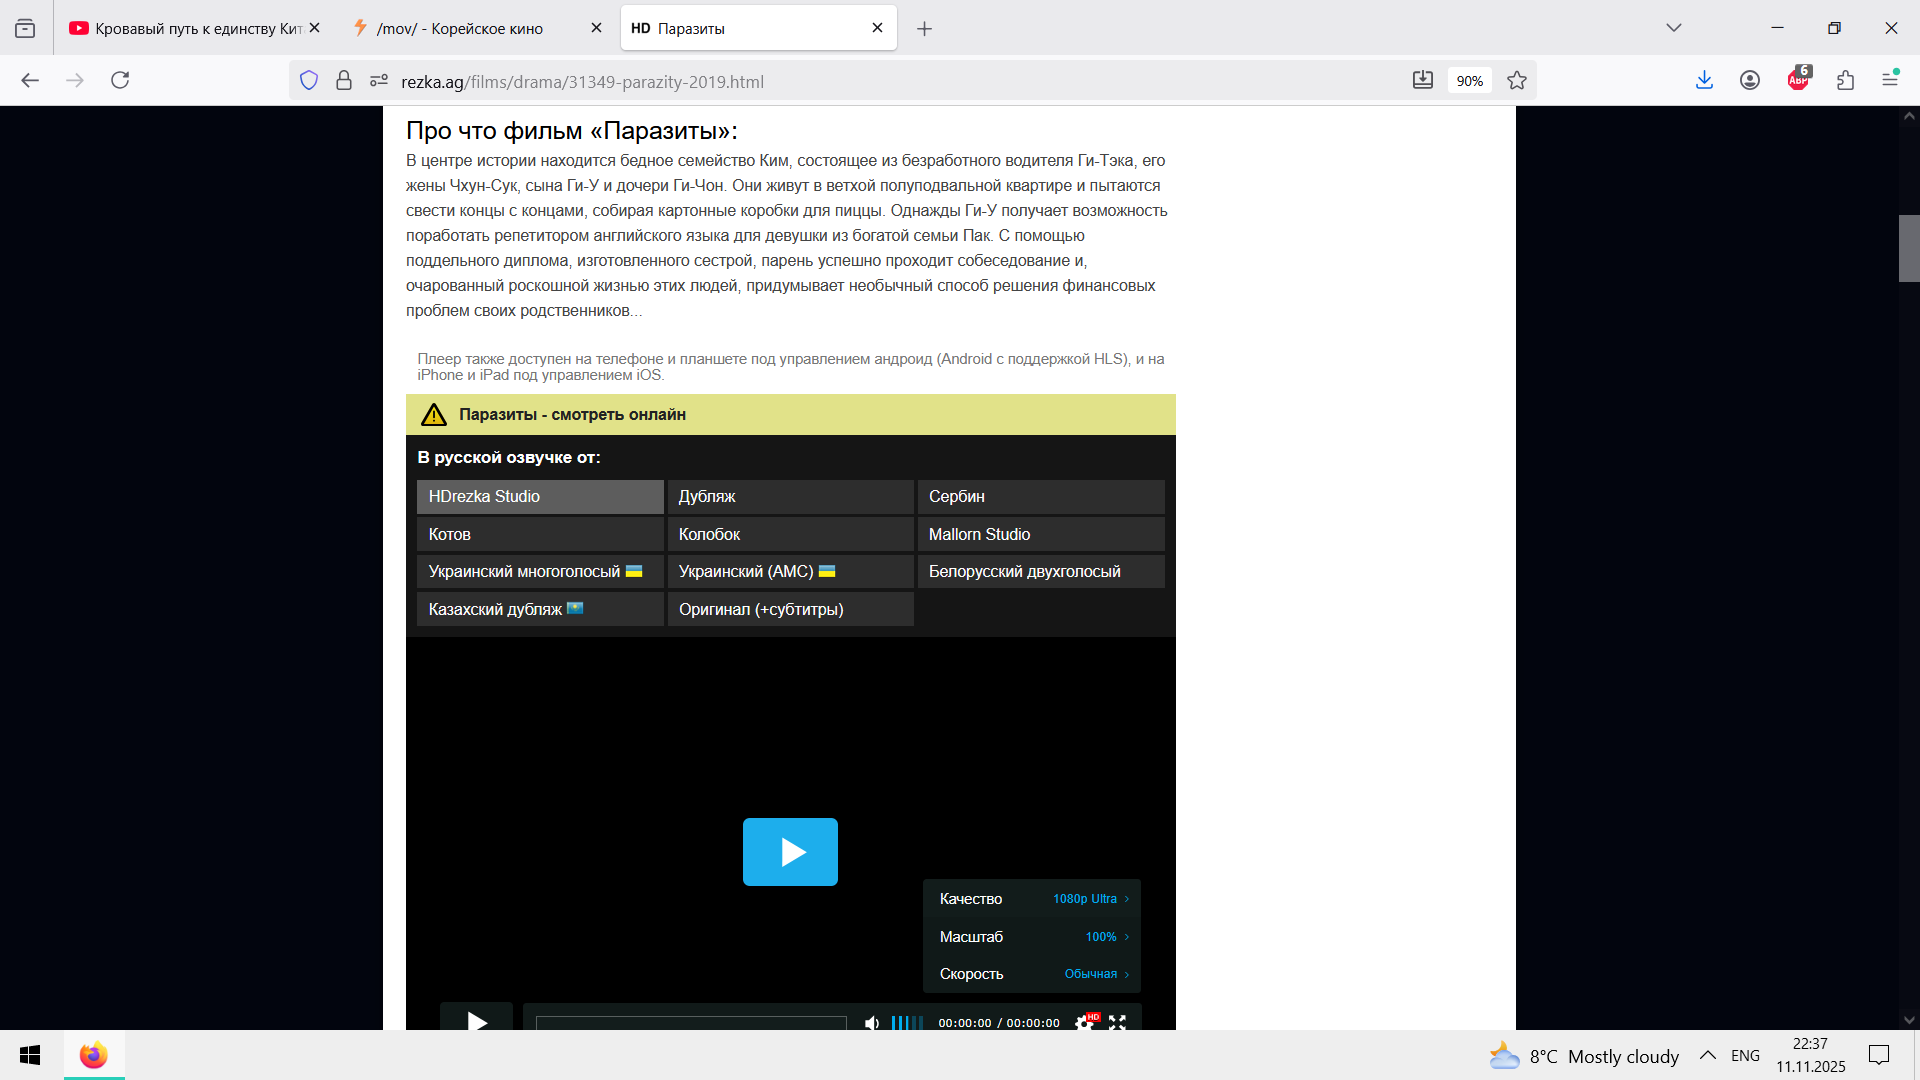Image resolution: width=1920 pixels, height=1080 pixels.
Task: Choose the Сербин voice-over track
Action: point(1040,497)
